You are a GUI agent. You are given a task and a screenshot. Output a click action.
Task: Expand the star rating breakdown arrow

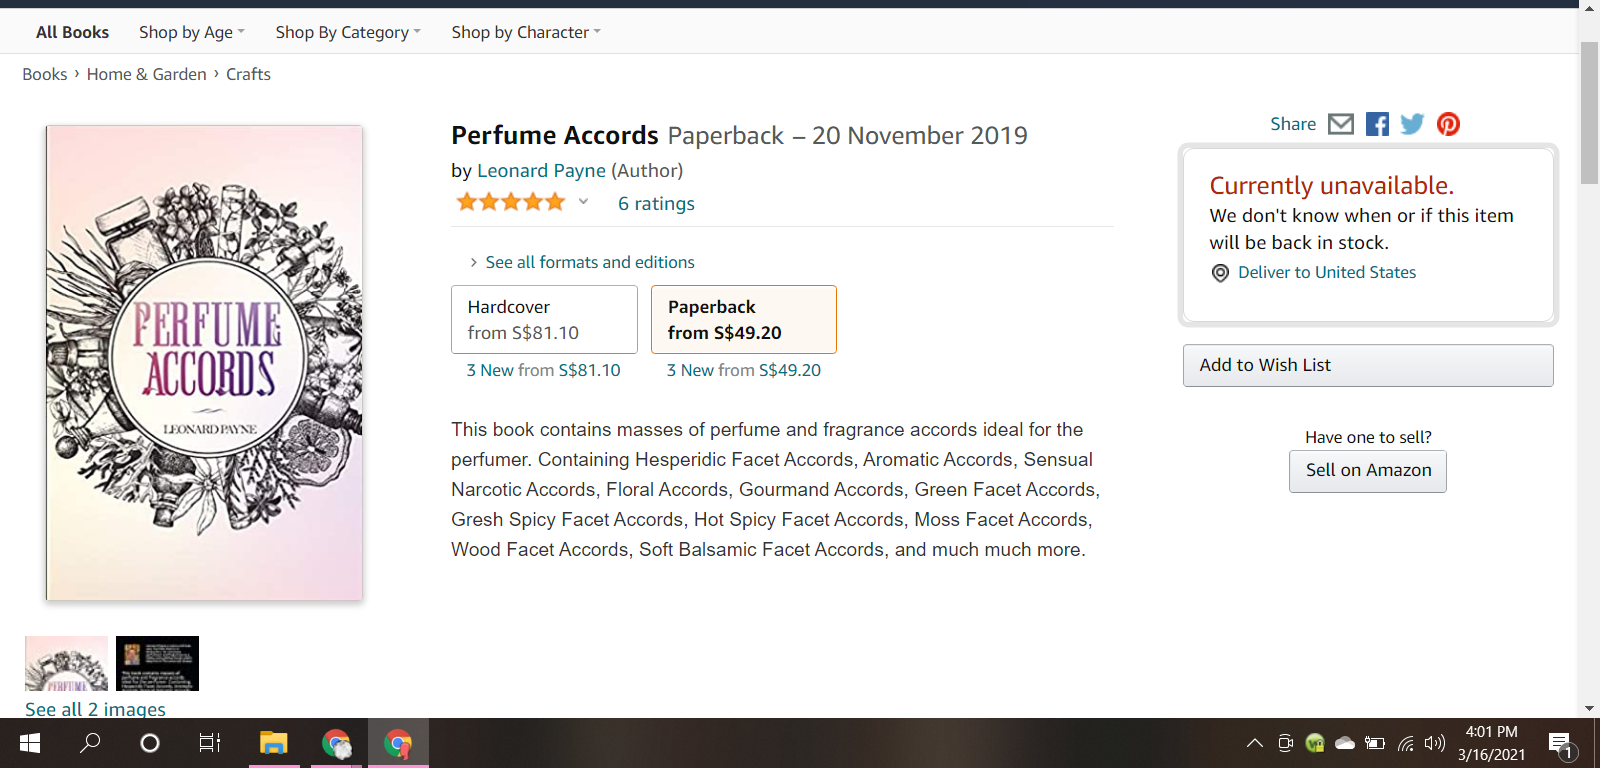(583, 202)
